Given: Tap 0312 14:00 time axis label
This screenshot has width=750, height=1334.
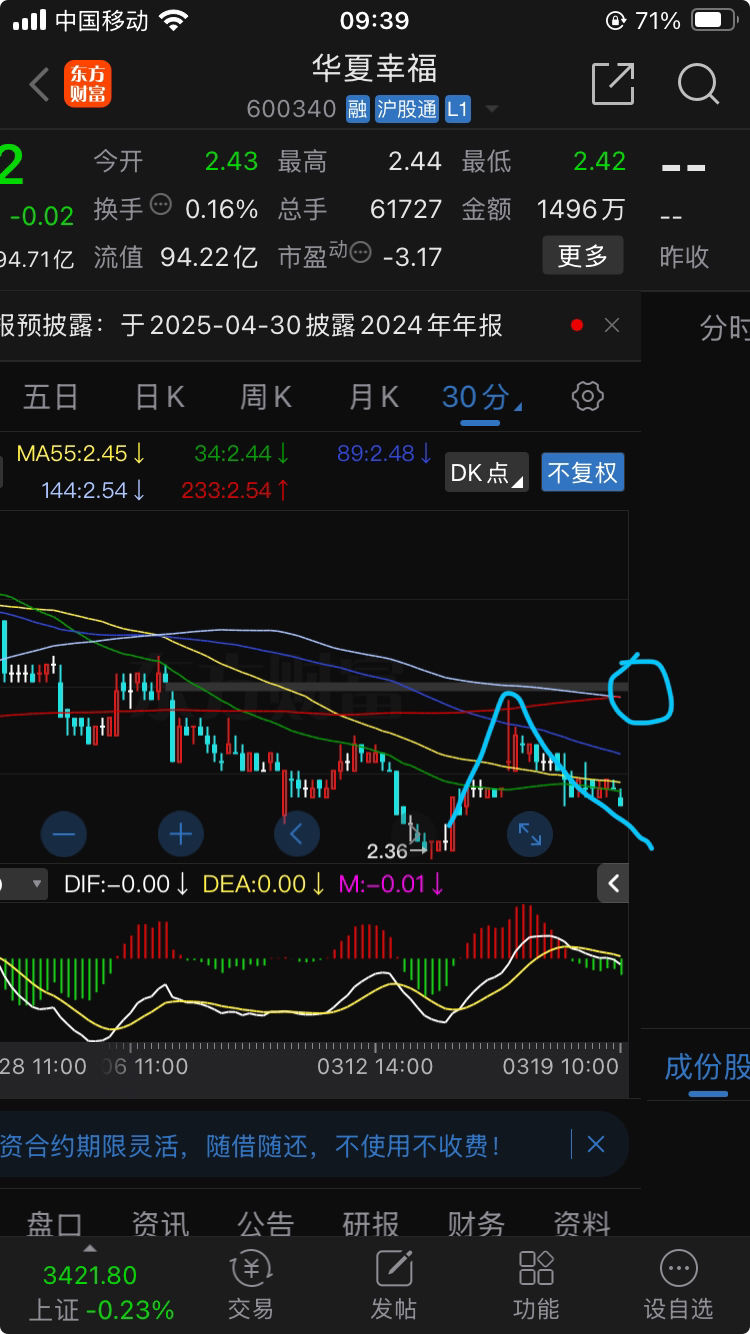Looking at the screenshot, I should [x=375, y=1066].
